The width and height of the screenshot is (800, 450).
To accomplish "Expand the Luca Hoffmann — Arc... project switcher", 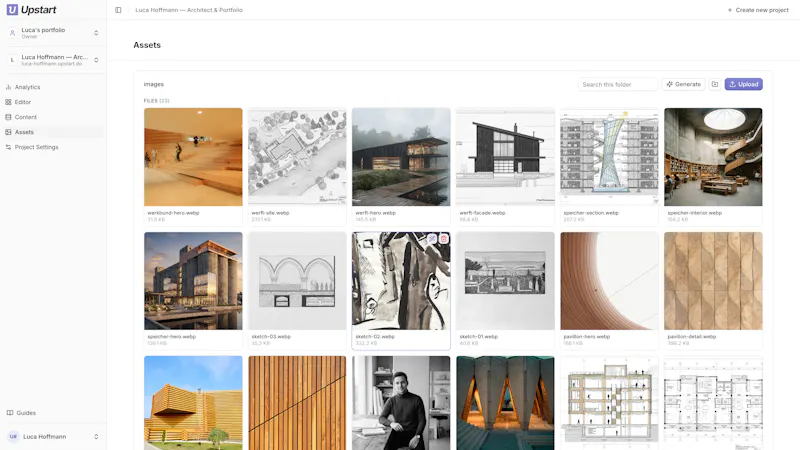I will [x=53, y=60].
